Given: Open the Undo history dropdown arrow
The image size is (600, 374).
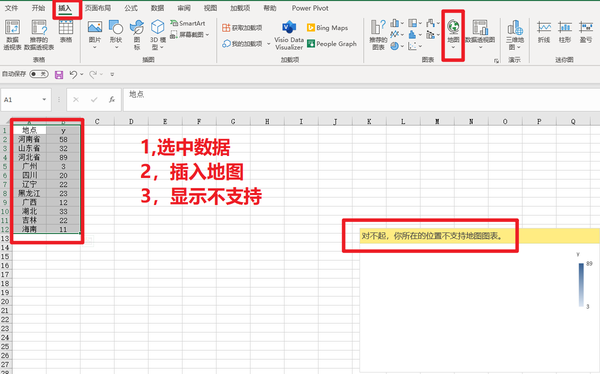Looking at the screenshot, I should pyautogui.click(x=82, y=75).
